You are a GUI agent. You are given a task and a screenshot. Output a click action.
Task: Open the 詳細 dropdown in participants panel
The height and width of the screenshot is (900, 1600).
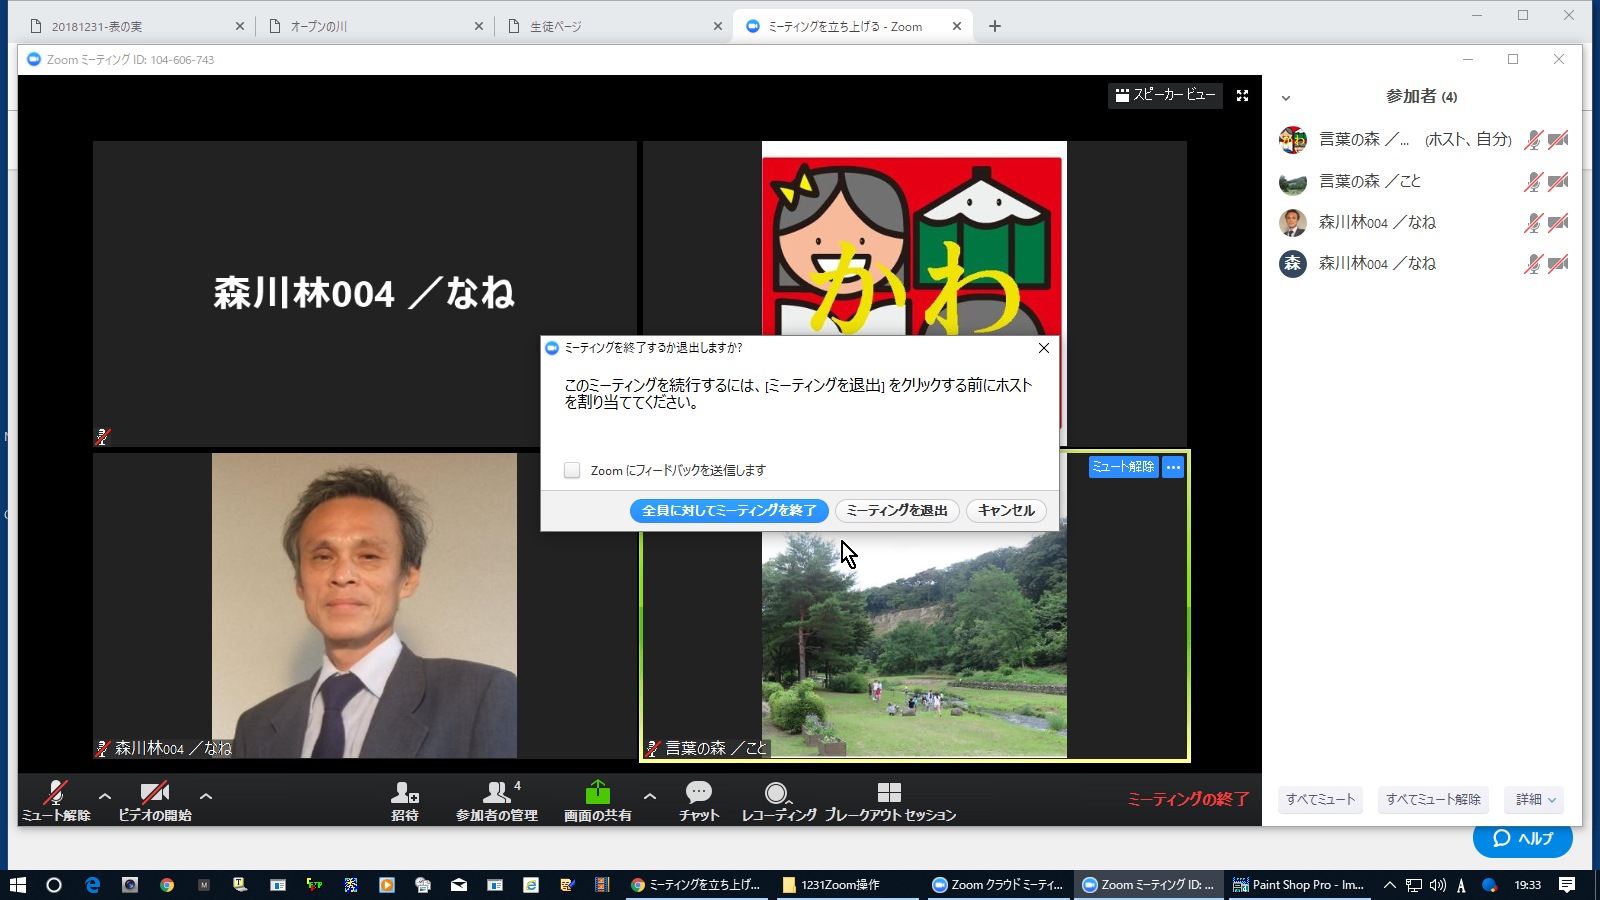pyautogui.click(x=1535, y=800)
